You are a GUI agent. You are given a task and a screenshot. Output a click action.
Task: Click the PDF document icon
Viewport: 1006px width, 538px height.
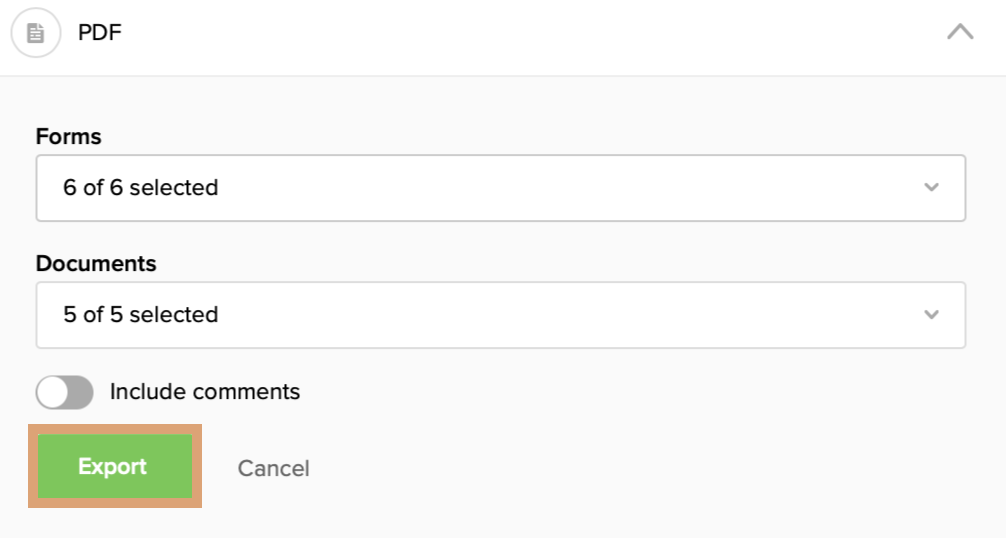point(36,33)
